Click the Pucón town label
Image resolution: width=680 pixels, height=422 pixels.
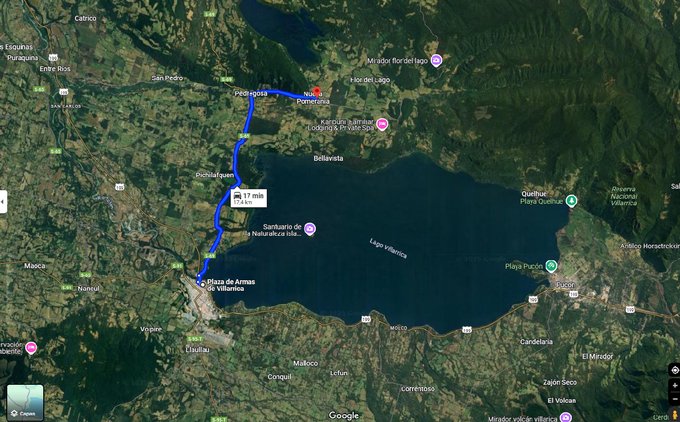(x=565, y=285)
